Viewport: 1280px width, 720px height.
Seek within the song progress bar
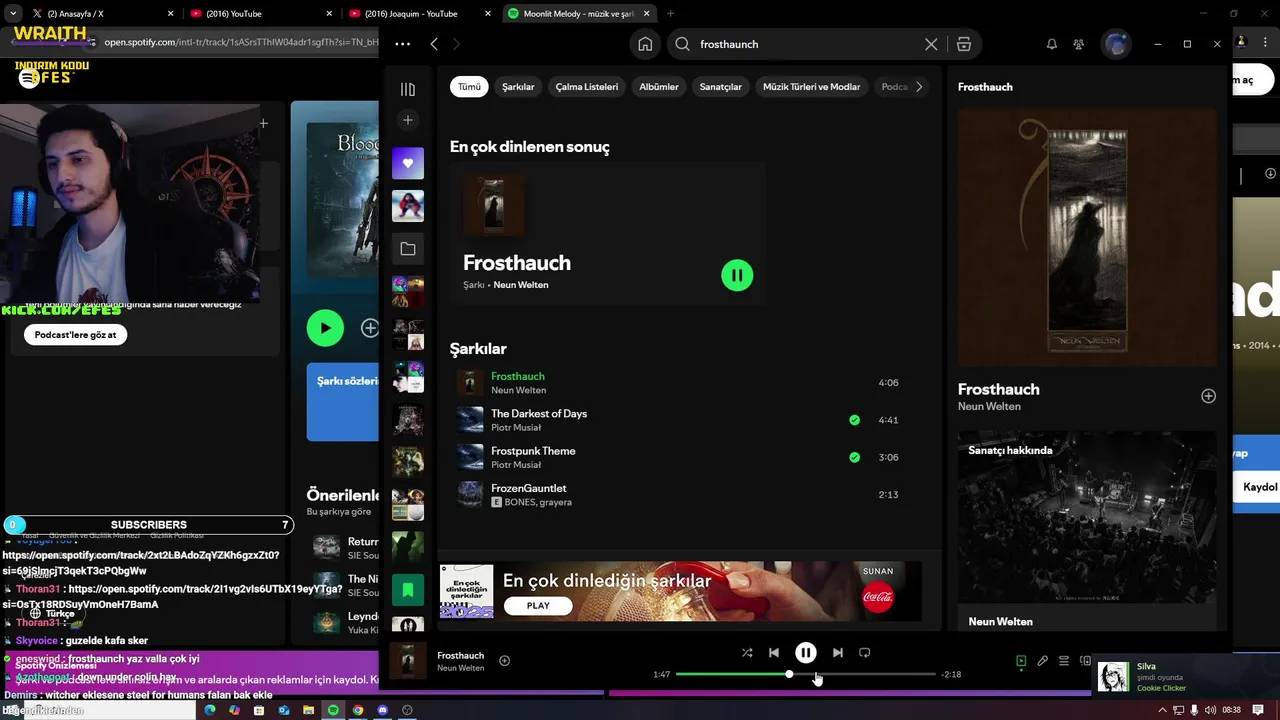click(805, 674)
